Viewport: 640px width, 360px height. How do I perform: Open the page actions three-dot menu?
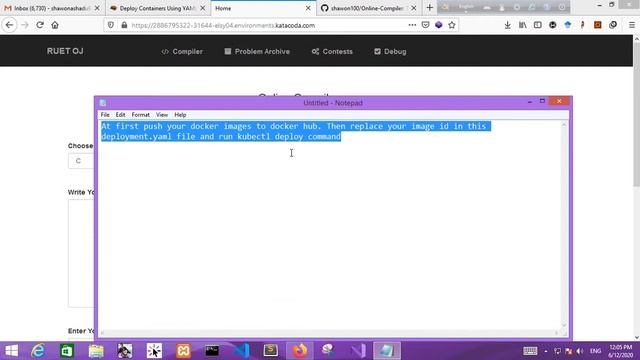[412, 25]
